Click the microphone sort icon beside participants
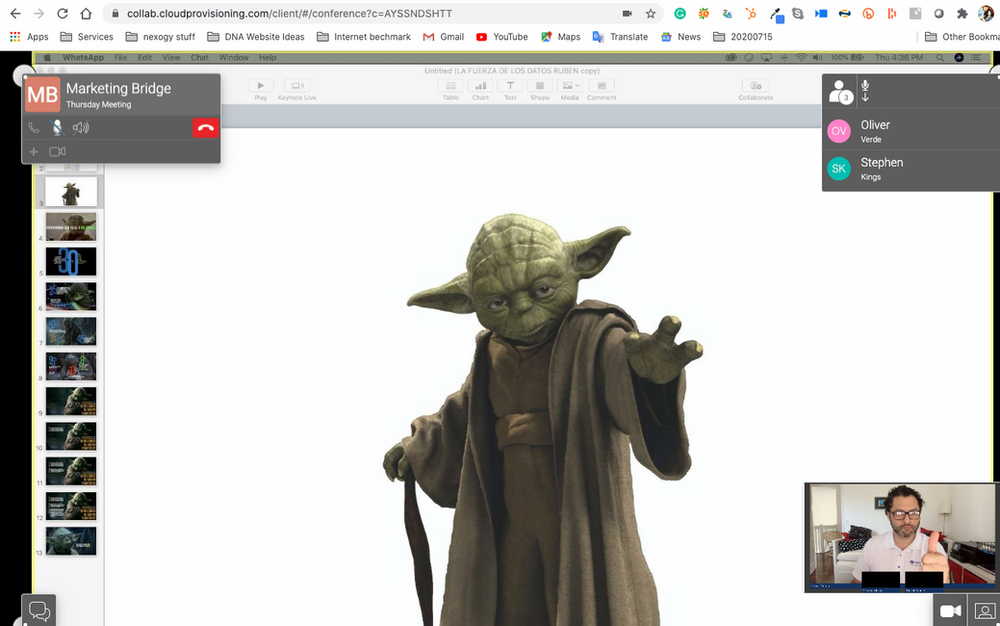This screenshot has width=1000, height=626. (865, 91)
